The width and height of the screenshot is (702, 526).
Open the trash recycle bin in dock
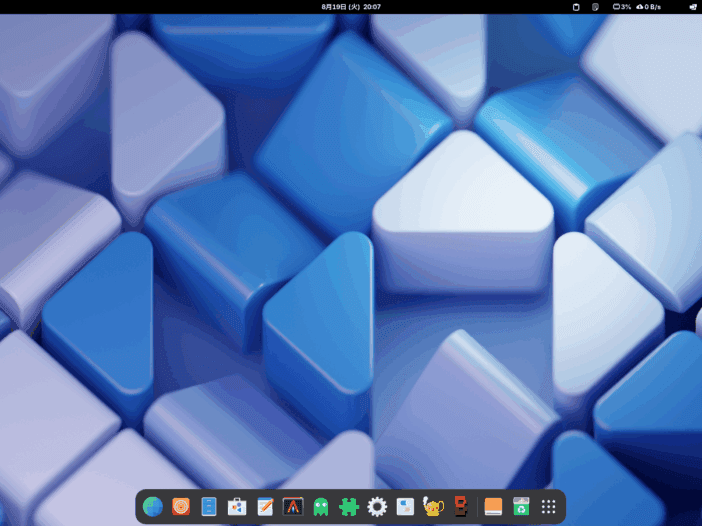click(521, 507)
